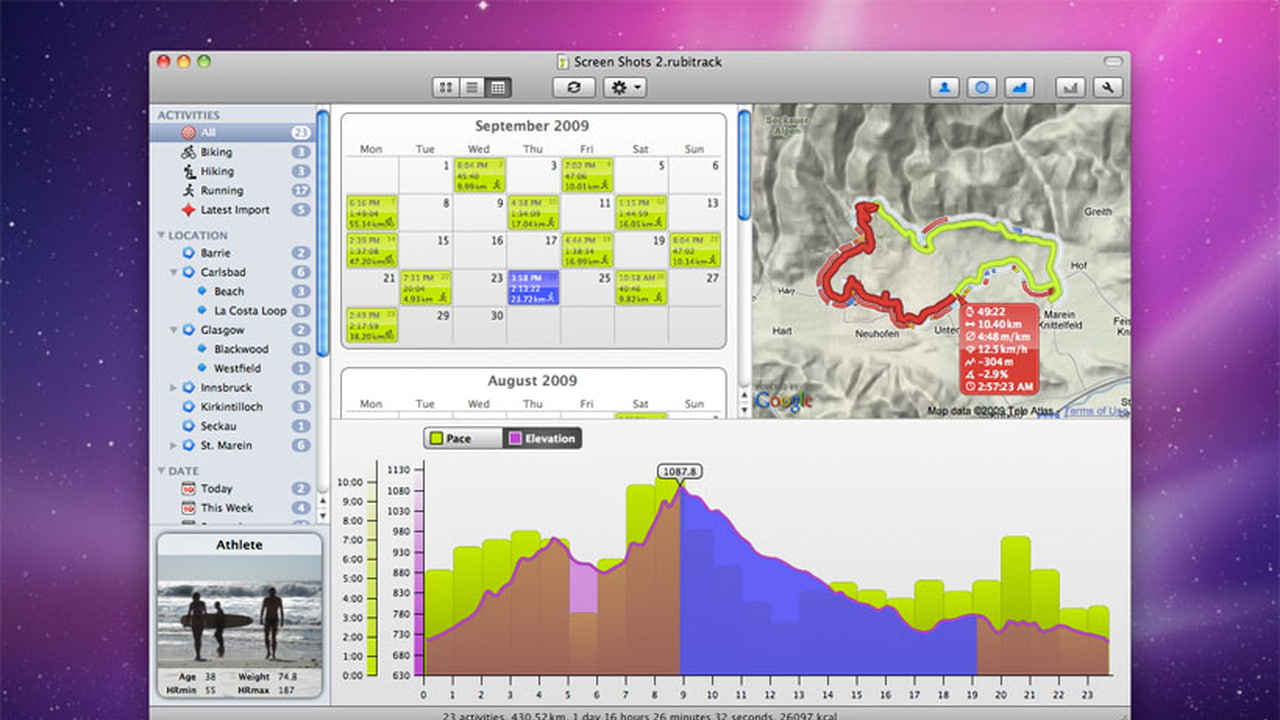
Task: Open the This Week calendar icon
Action: pyautogui.click(x=188, y=507)
